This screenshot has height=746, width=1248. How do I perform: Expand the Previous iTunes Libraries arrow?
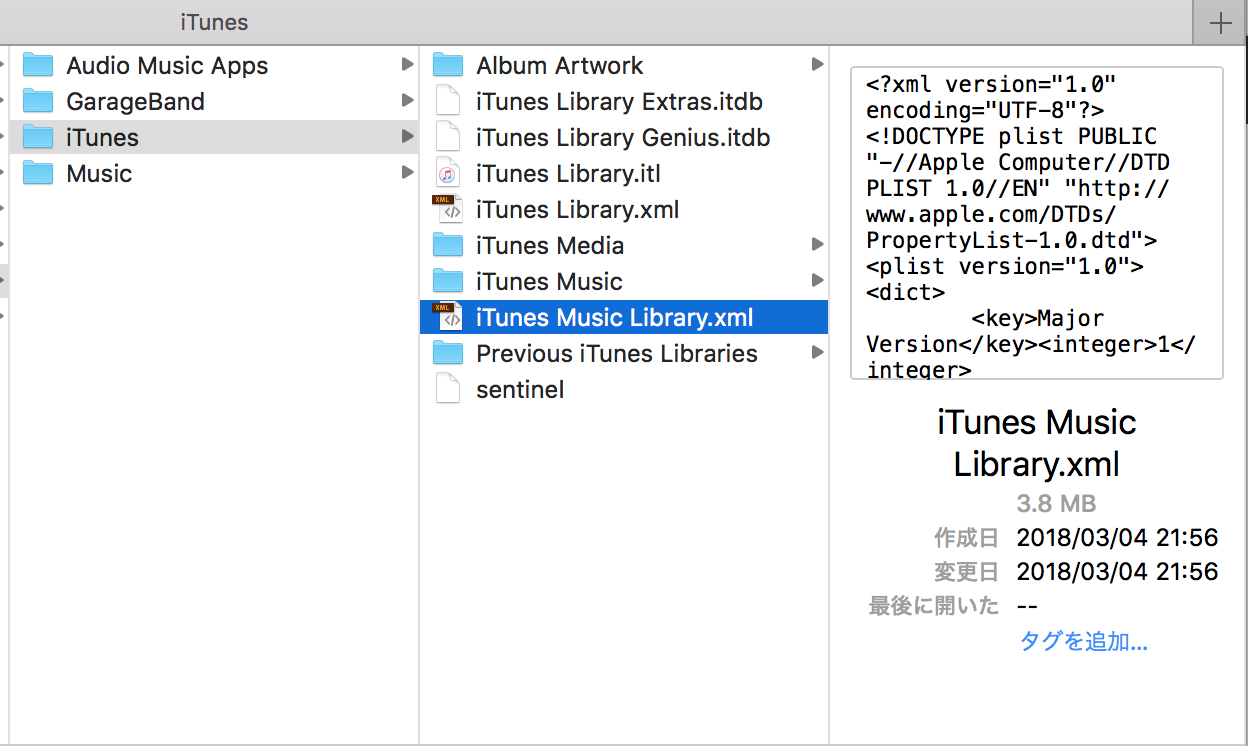pyautogui.click(x=817, y=353)
